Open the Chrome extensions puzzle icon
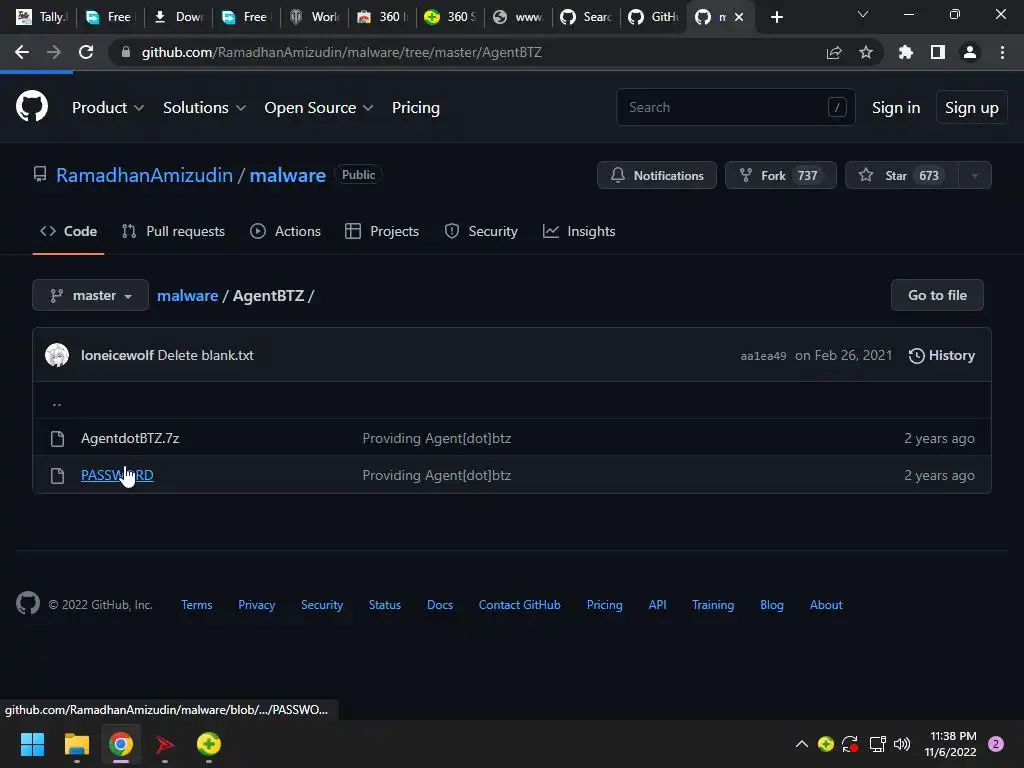The image size is (1024, 768). click(906, 52)
